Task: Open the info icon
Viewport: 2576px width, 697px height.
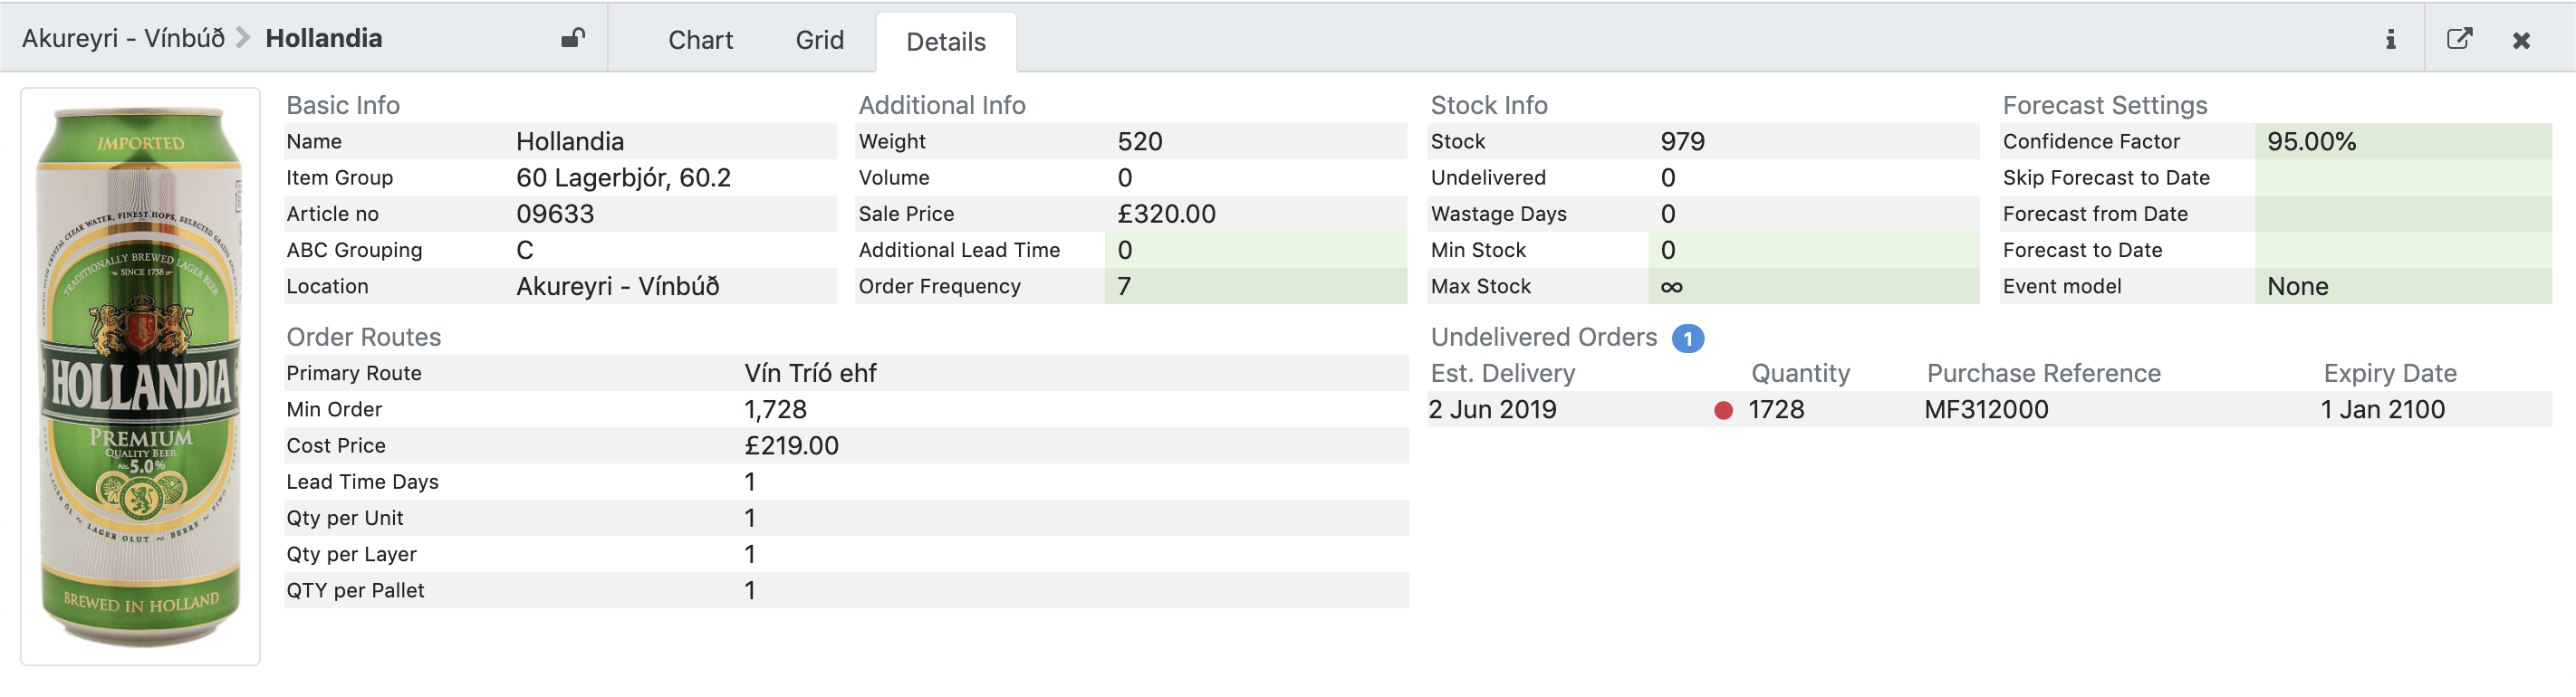Action: [x=2390, y=39]
